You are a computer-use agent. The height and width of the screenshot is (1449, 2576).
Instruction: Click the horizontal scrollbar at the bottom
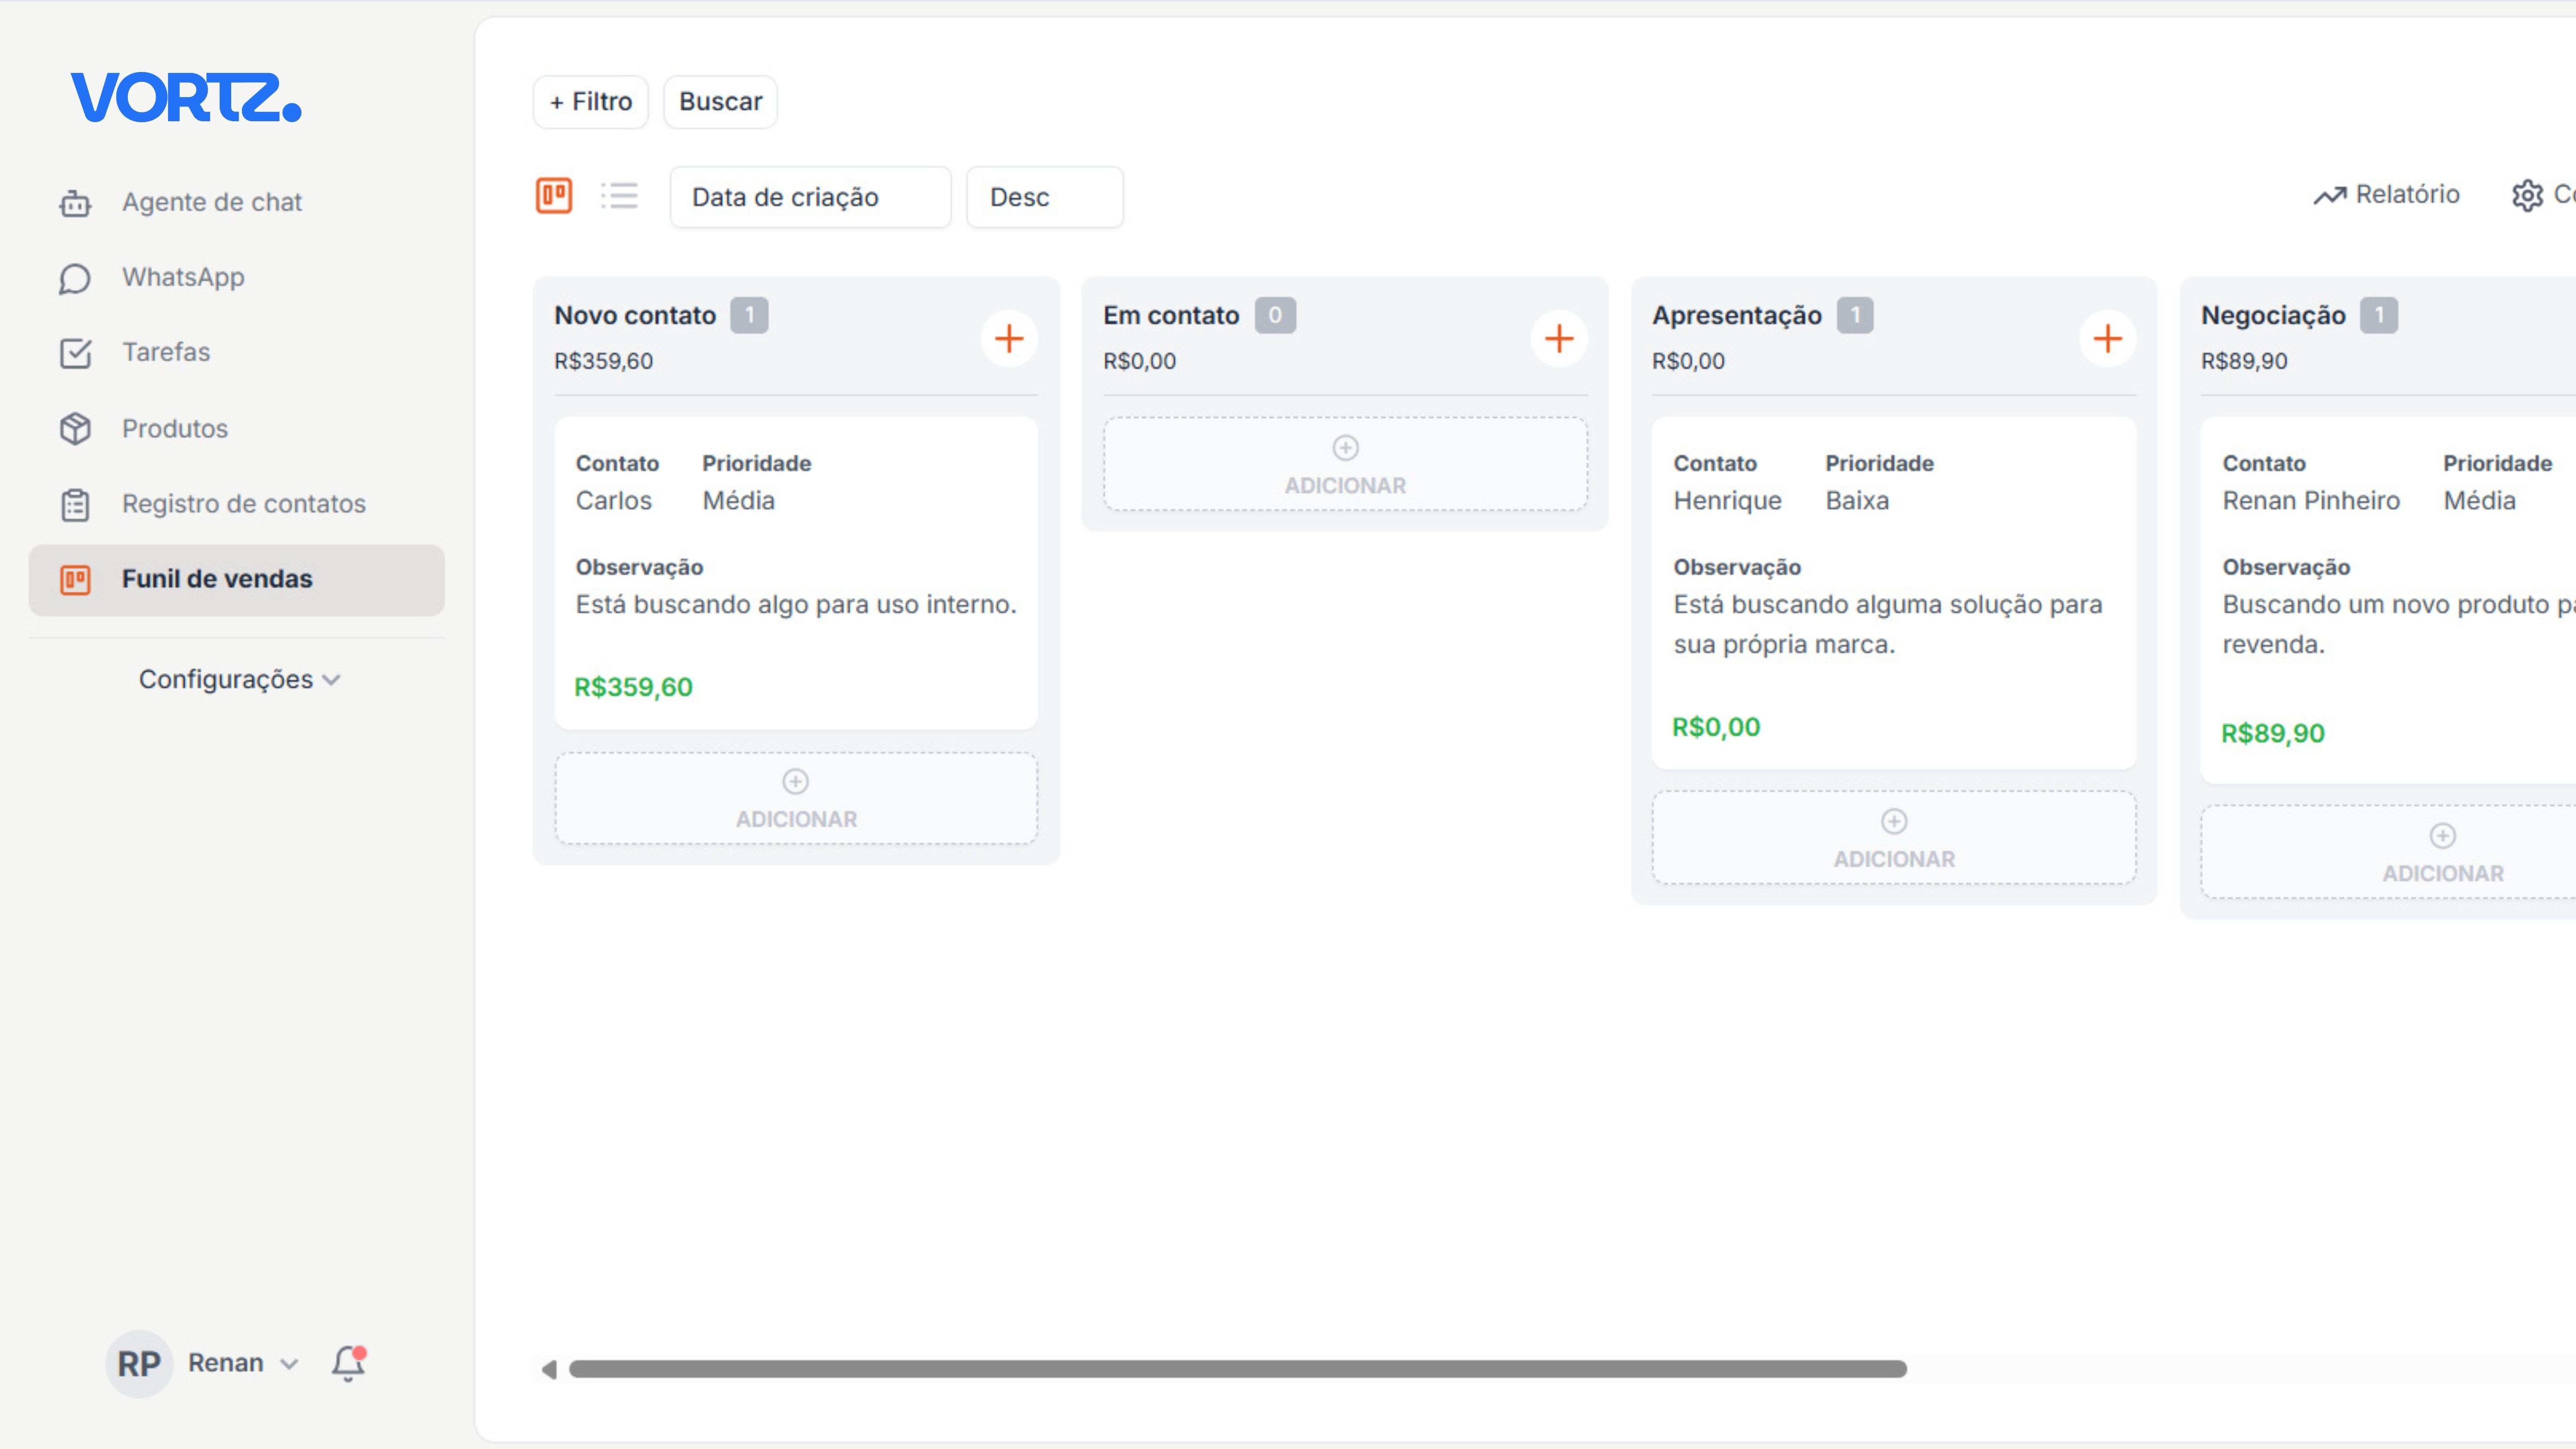[x=1240, y=1369]
